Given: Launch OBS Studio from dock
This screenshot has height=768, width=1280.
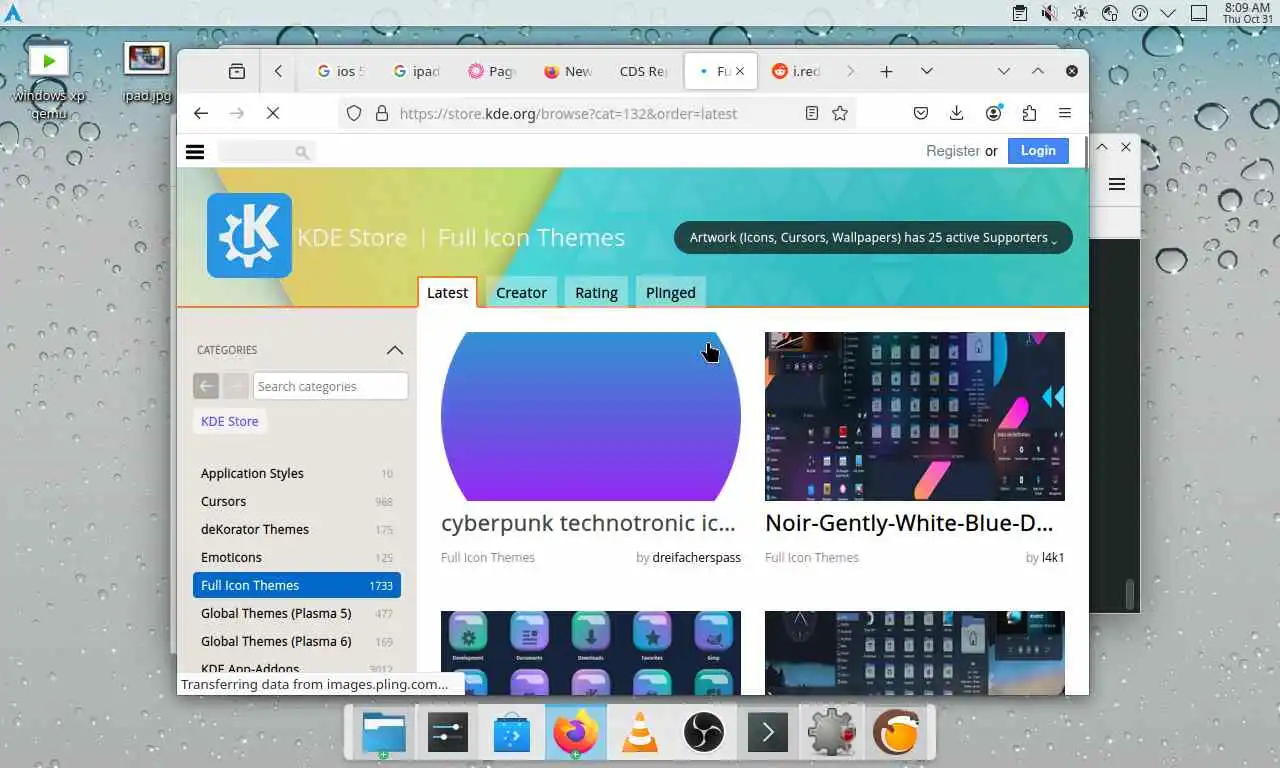Looking at the screenshot, I should tap(704, 733).
